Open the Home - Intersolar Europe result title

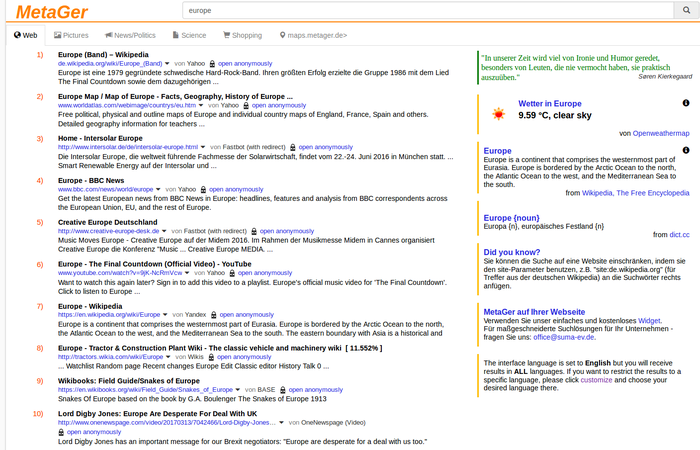click(100, 138)
